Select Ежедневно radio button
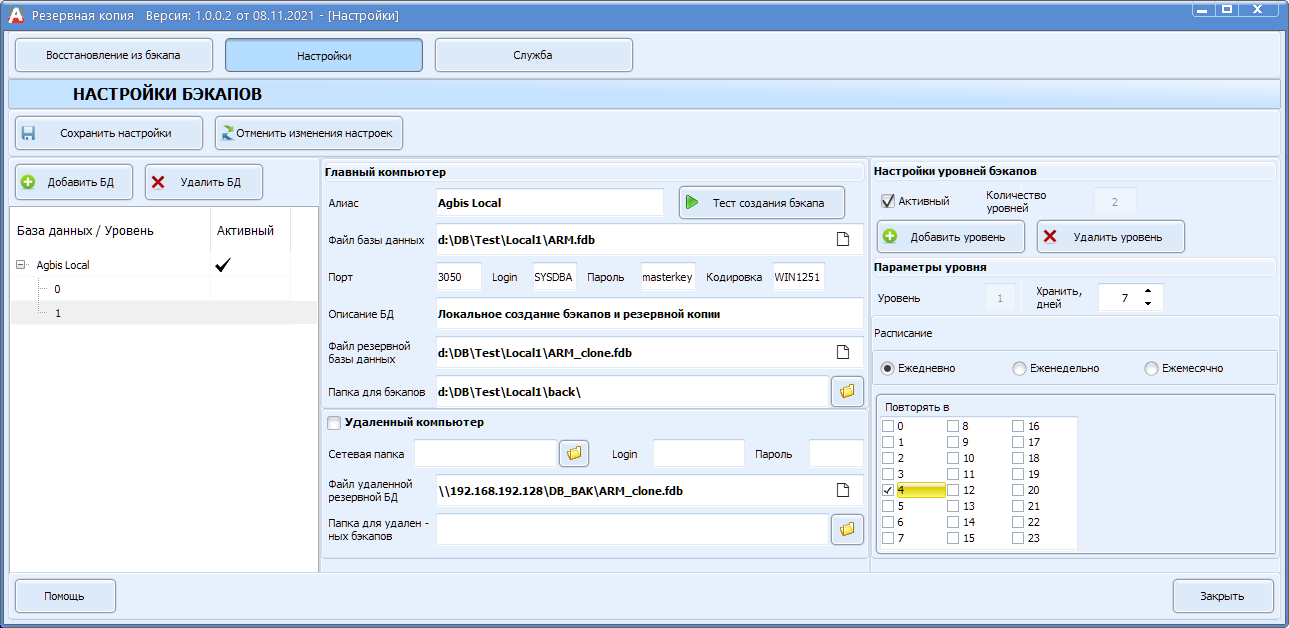1289x628 pixels. click(x=887, y=368)
